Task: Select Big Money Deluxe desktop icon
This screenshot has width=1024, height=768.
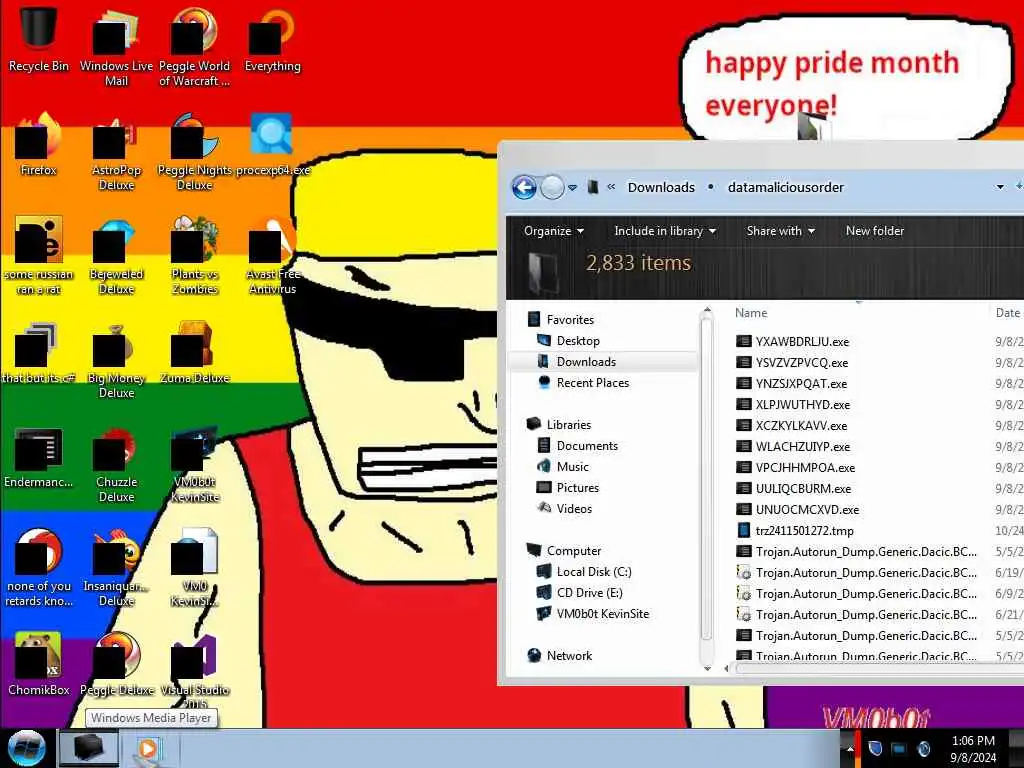Action: click(x=116, y=360)
